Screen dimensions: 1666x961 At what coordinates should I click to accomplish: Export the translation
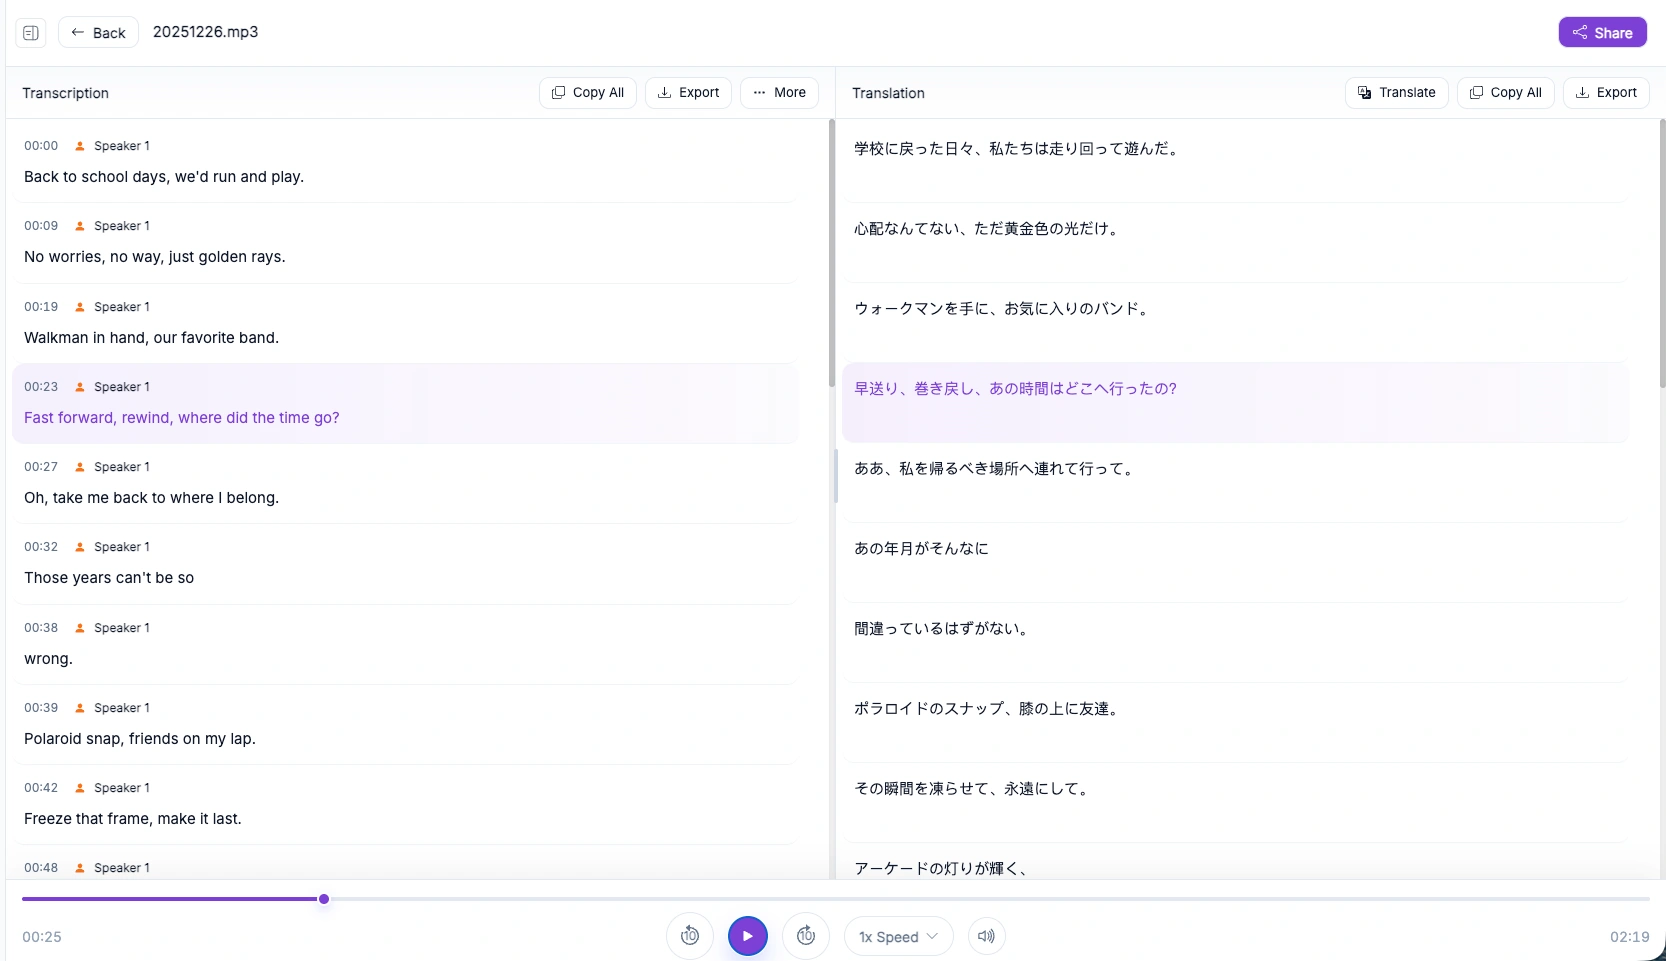pos(1606,93)
